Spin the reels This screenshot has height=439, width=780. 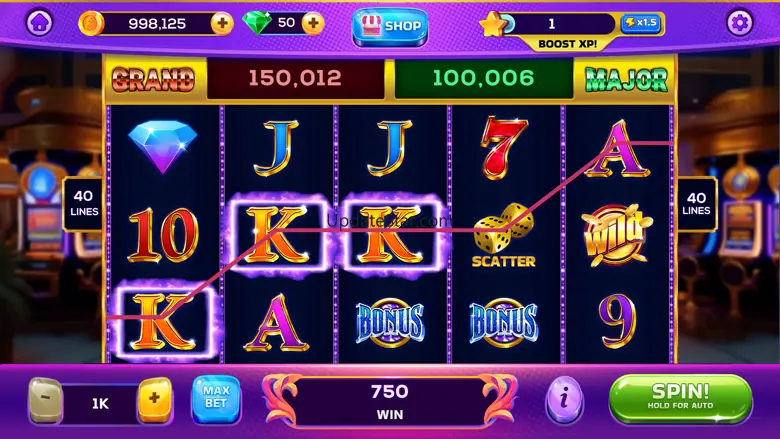coord(680,398)
